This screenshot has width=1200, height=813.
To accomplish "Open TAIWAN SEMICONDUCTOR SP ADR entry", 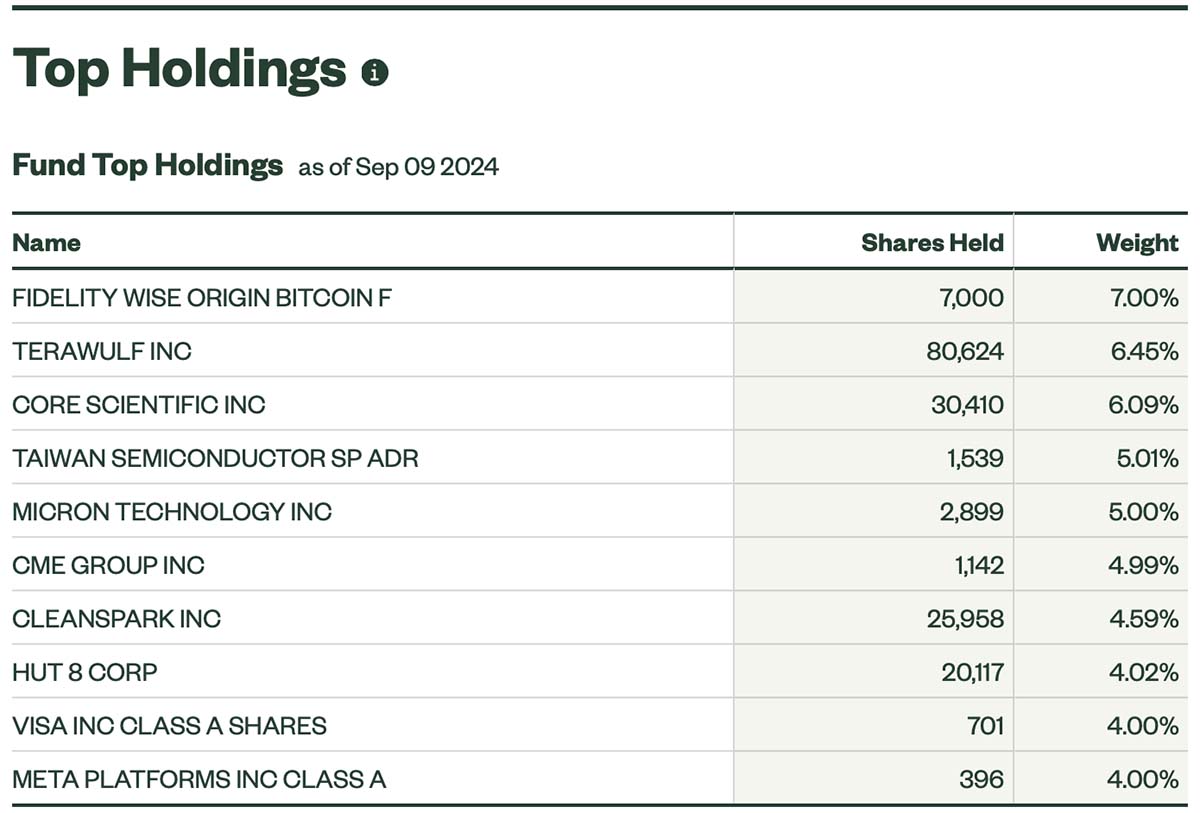I will pos(215,458).
